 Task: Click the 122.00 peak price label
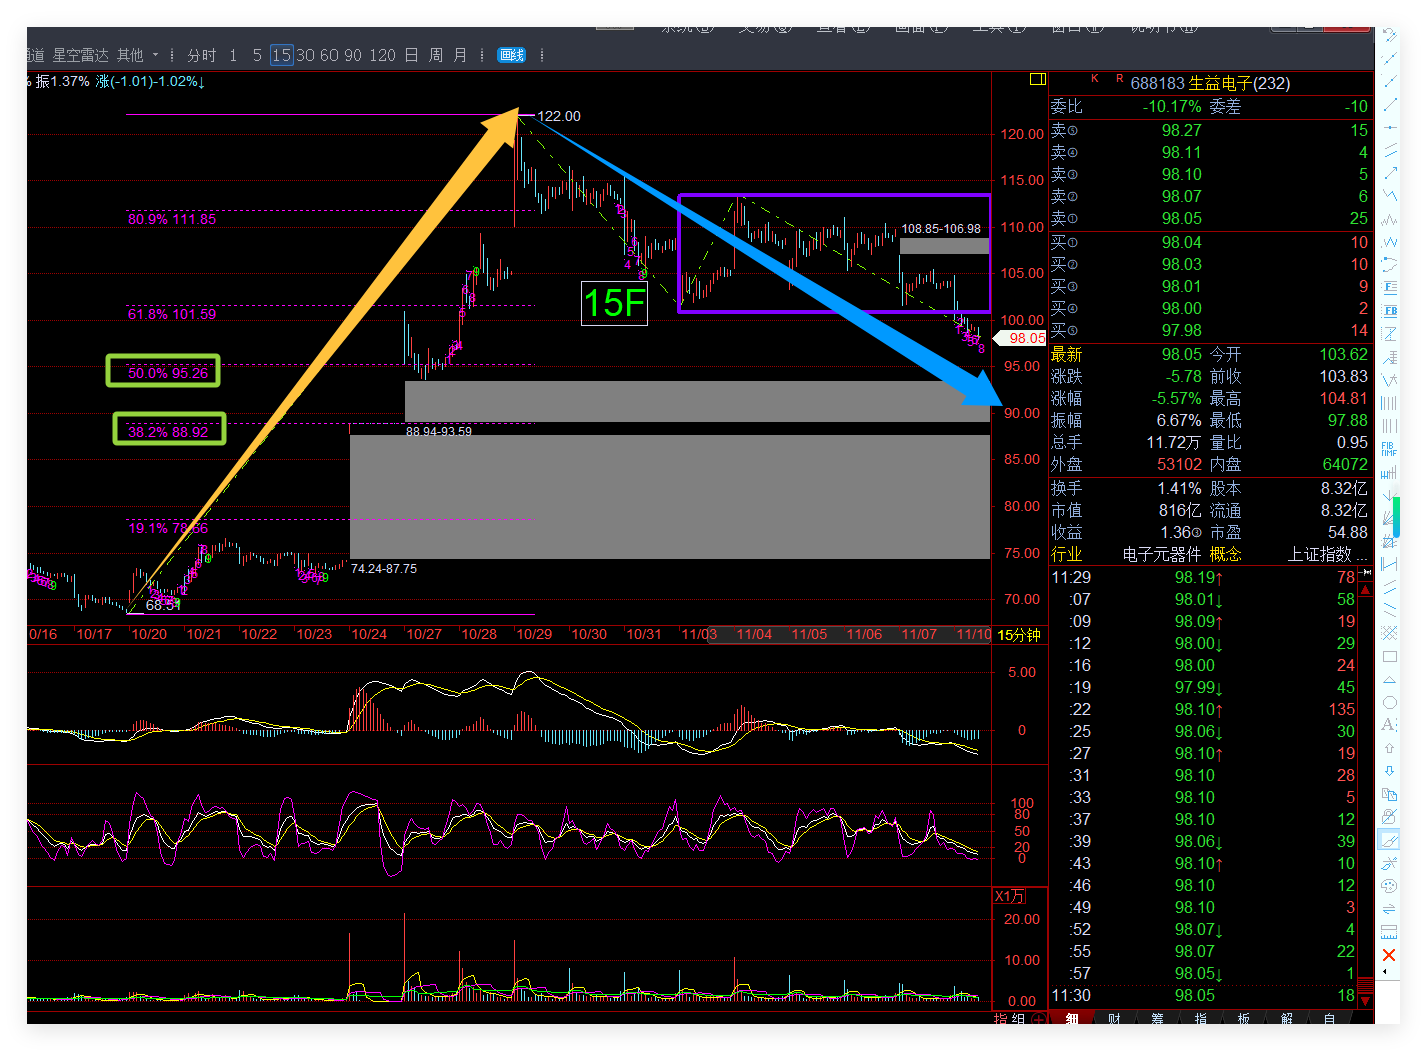pos(559,116)
